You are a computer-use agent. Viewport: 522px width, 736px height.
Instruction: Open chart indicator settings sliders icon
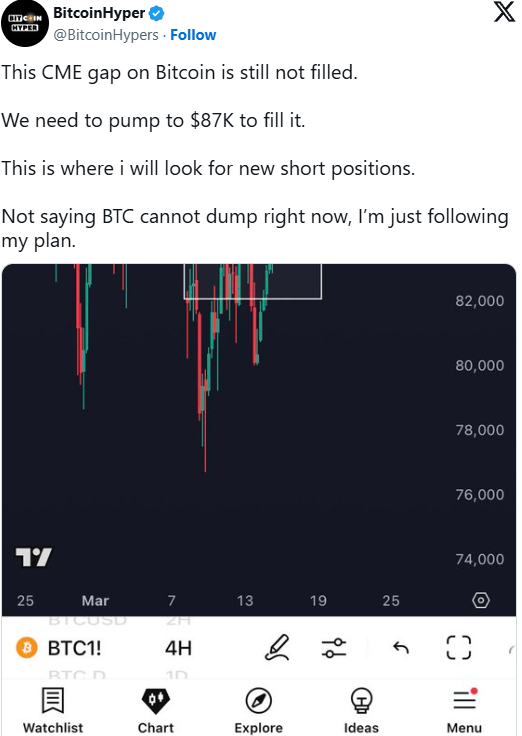pyautogui.click(x=333, y=648)
